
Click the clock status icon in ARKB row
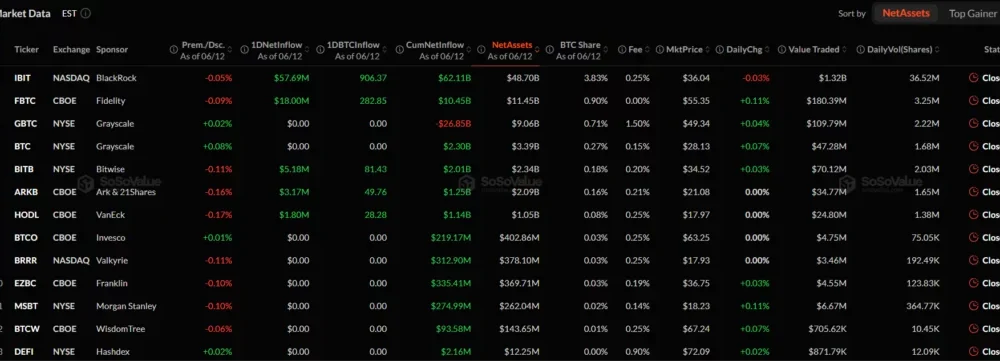[x=973, y=192]
